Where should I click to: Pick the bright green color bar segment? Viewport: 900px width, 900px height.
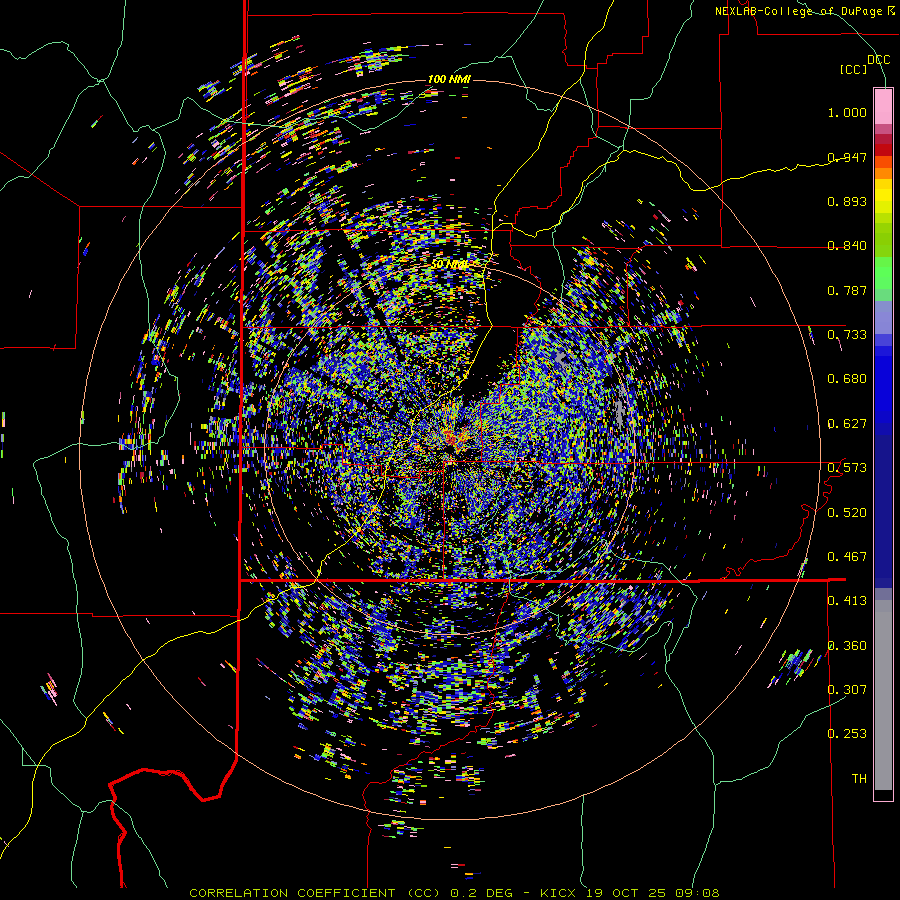[883, 273]
